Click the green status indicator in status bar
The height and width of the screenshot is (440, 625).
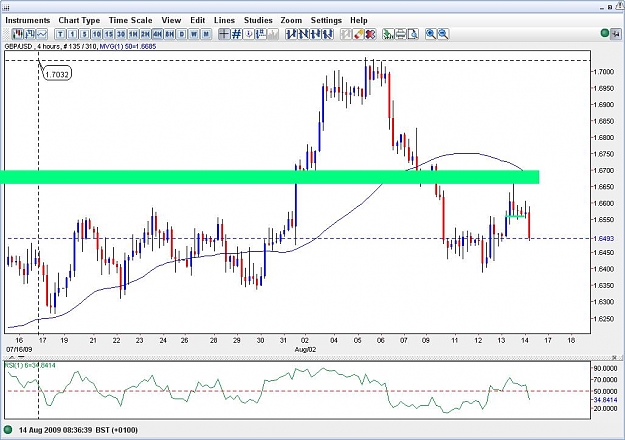8,430
